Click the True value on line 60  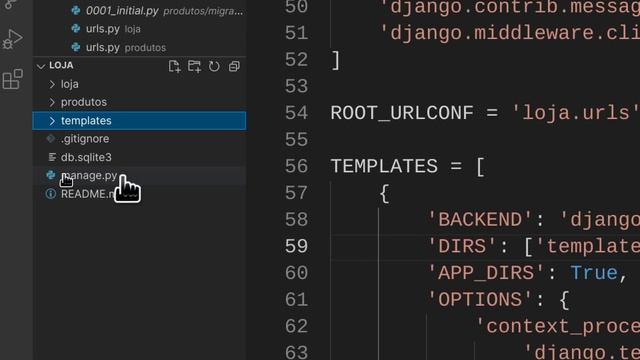tap(593, 273)
